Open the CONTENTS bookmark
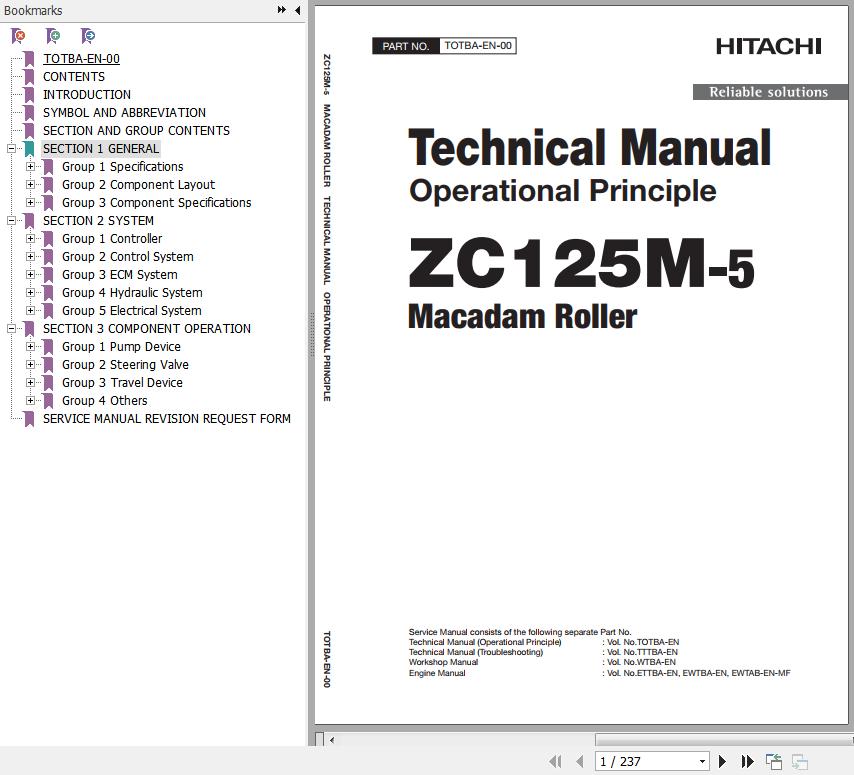Image resolution: width=854 pixels, height=775 pixels. (74, 77)
